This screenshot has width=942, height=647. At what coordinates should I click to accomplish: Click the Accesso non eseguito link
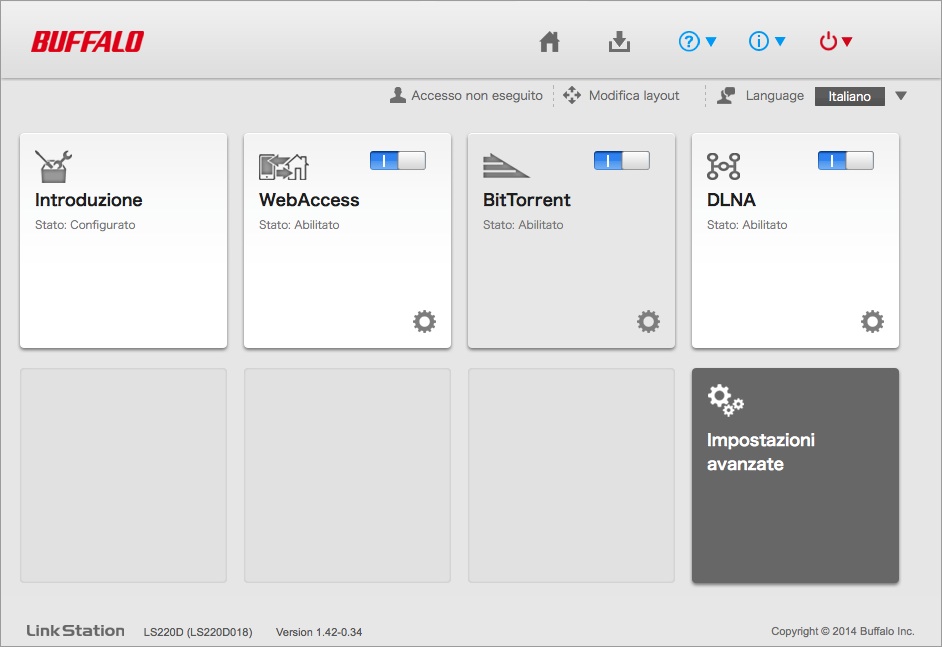(x=476, y=96)
